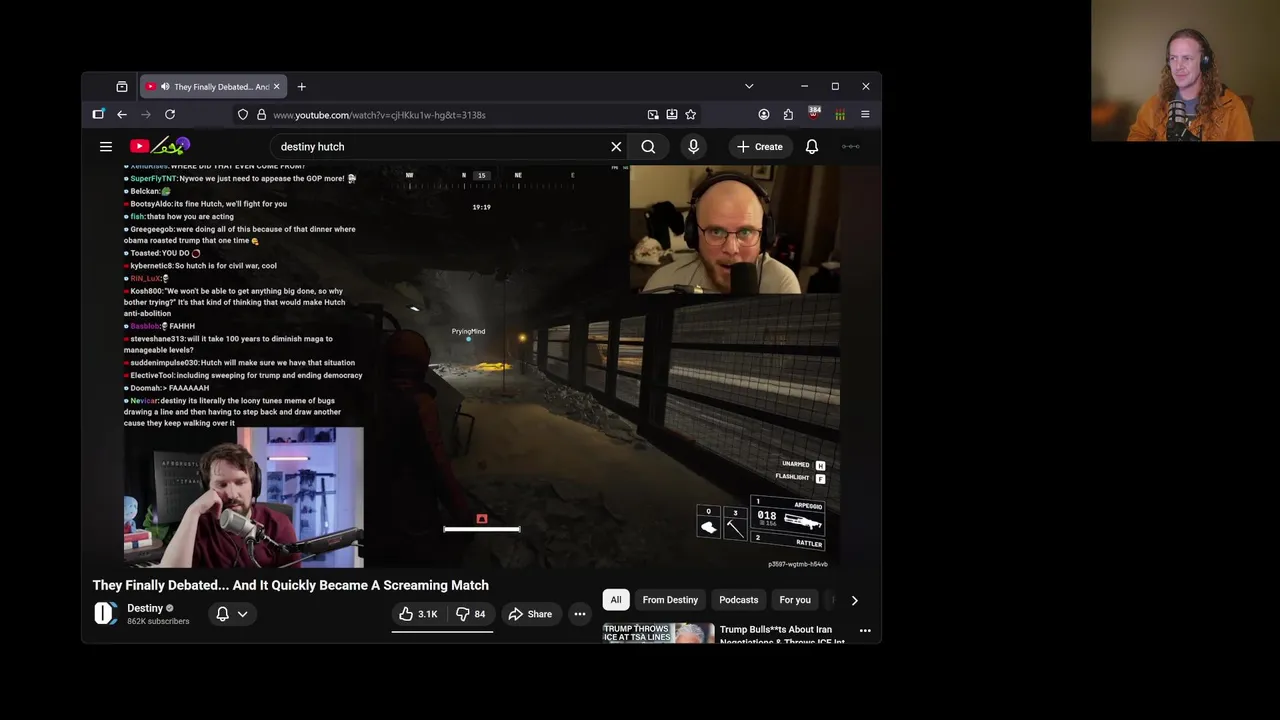Click the browser forward arrow

[146, 115]
